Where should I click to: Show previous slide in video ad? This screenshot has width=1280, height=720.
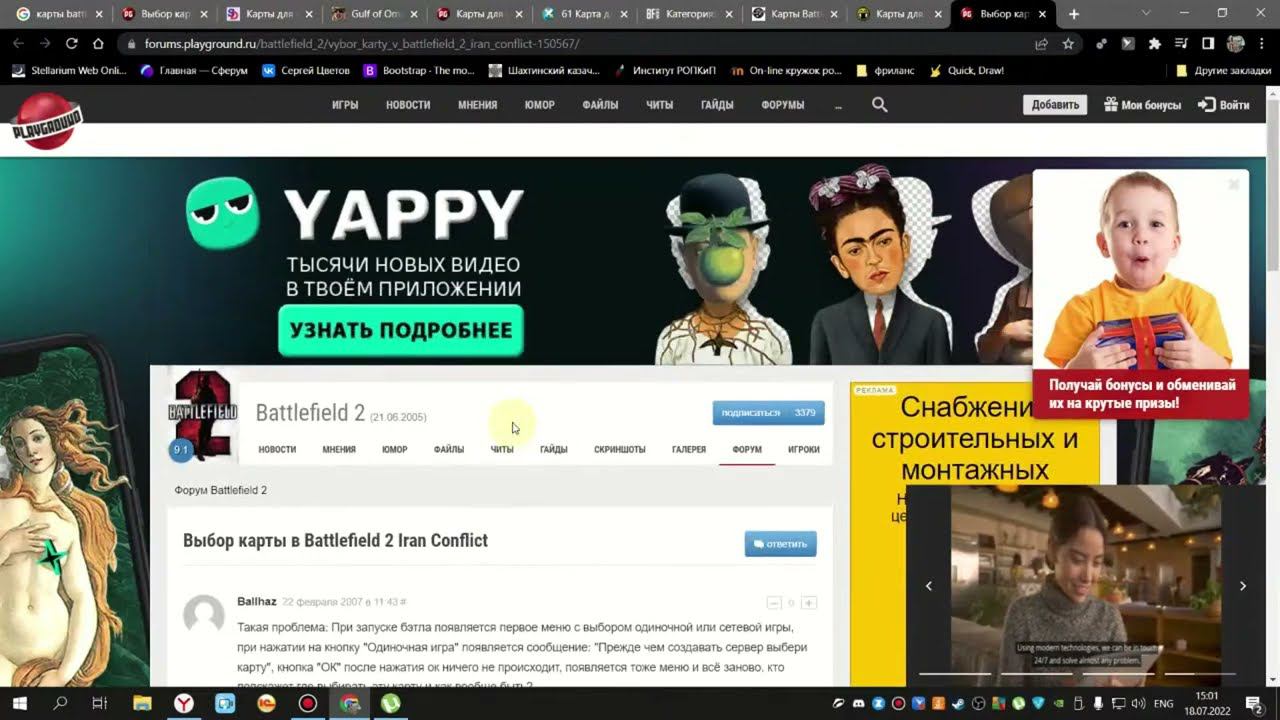[929, 586]
